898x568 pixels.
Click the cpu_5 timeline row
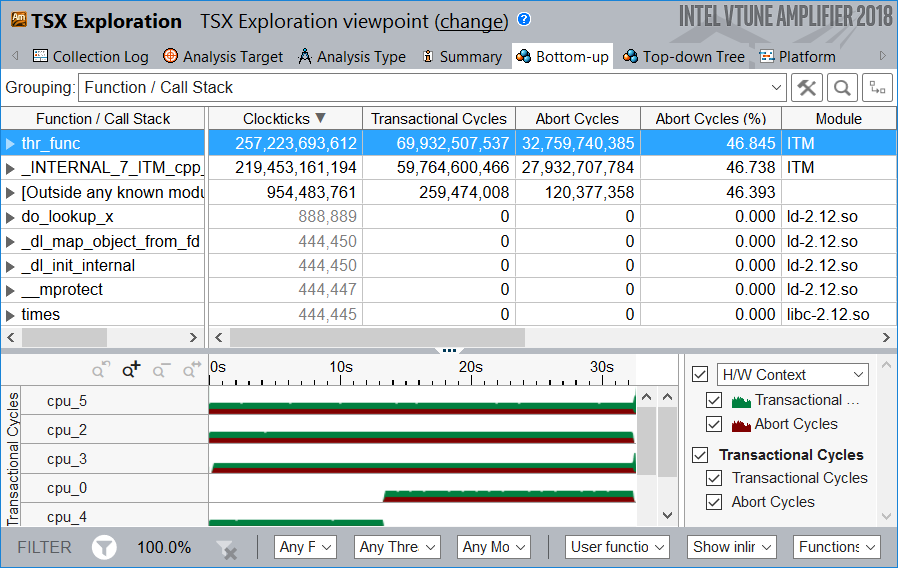pyautogui.click(x=422, y=400)
